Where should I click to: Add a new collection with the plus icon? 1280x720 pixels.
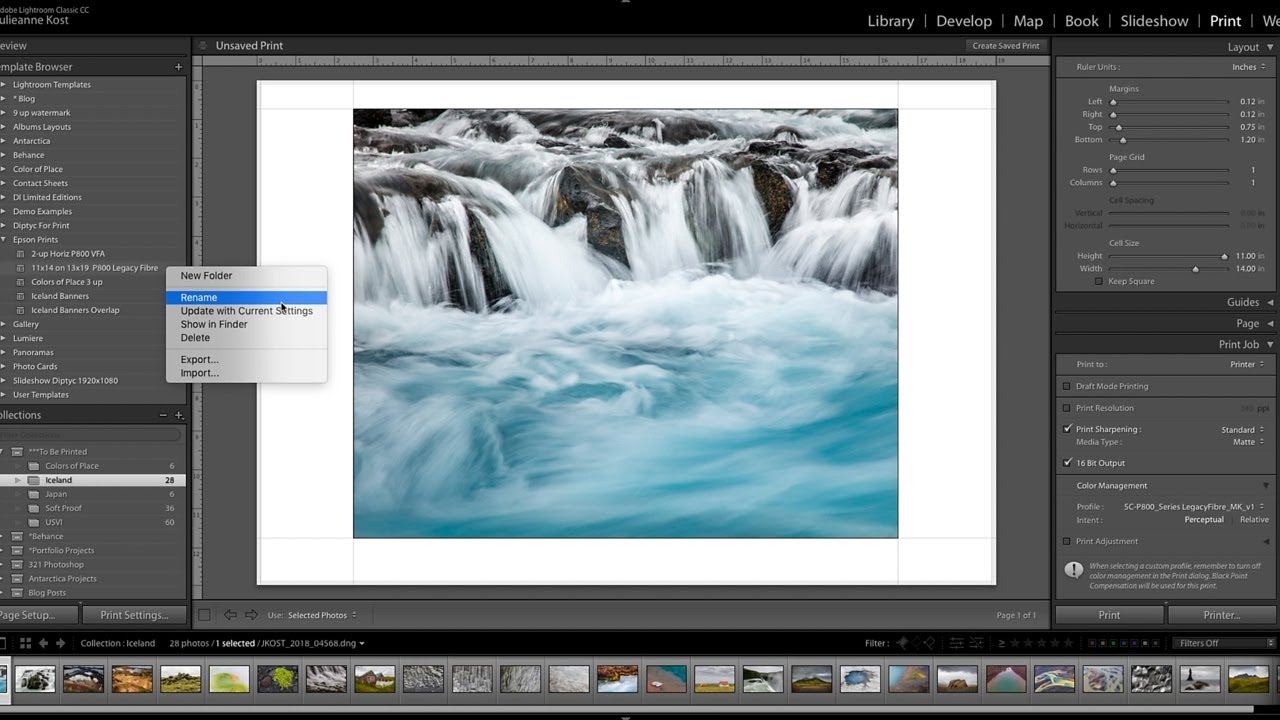(179, 415)
